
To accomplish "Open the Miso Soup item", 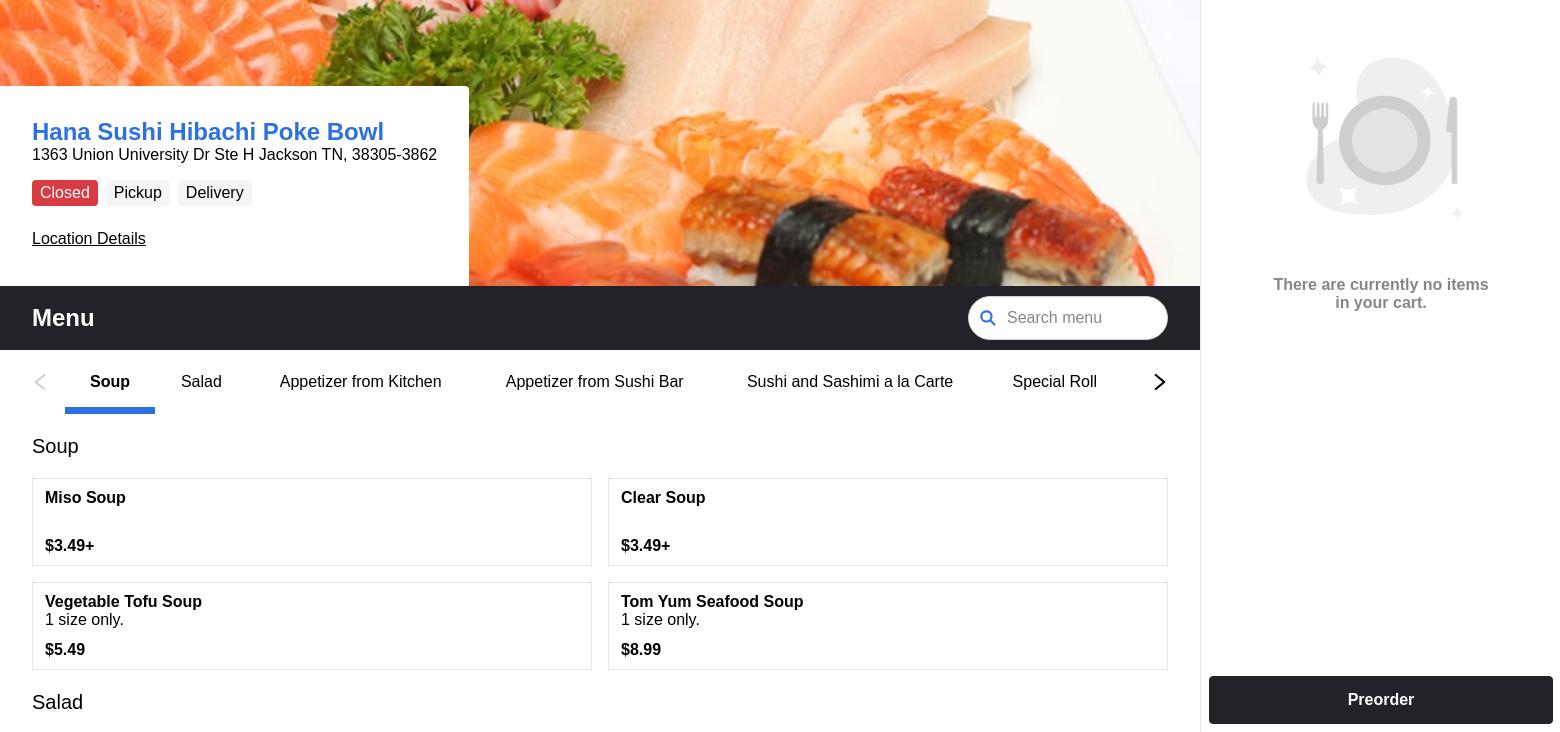I will [x=312, y=522].
